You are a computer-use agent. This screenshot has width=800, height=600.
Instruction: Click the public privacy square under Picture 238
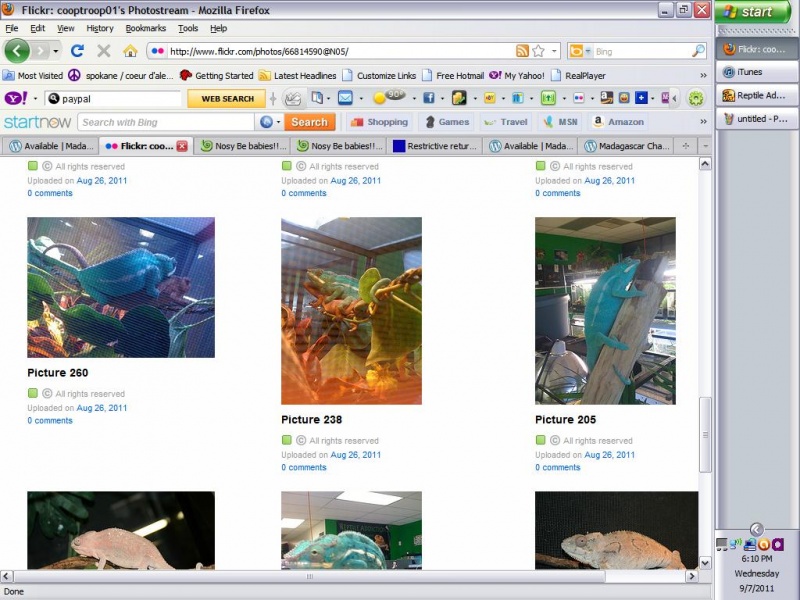[x=286, y=440]
